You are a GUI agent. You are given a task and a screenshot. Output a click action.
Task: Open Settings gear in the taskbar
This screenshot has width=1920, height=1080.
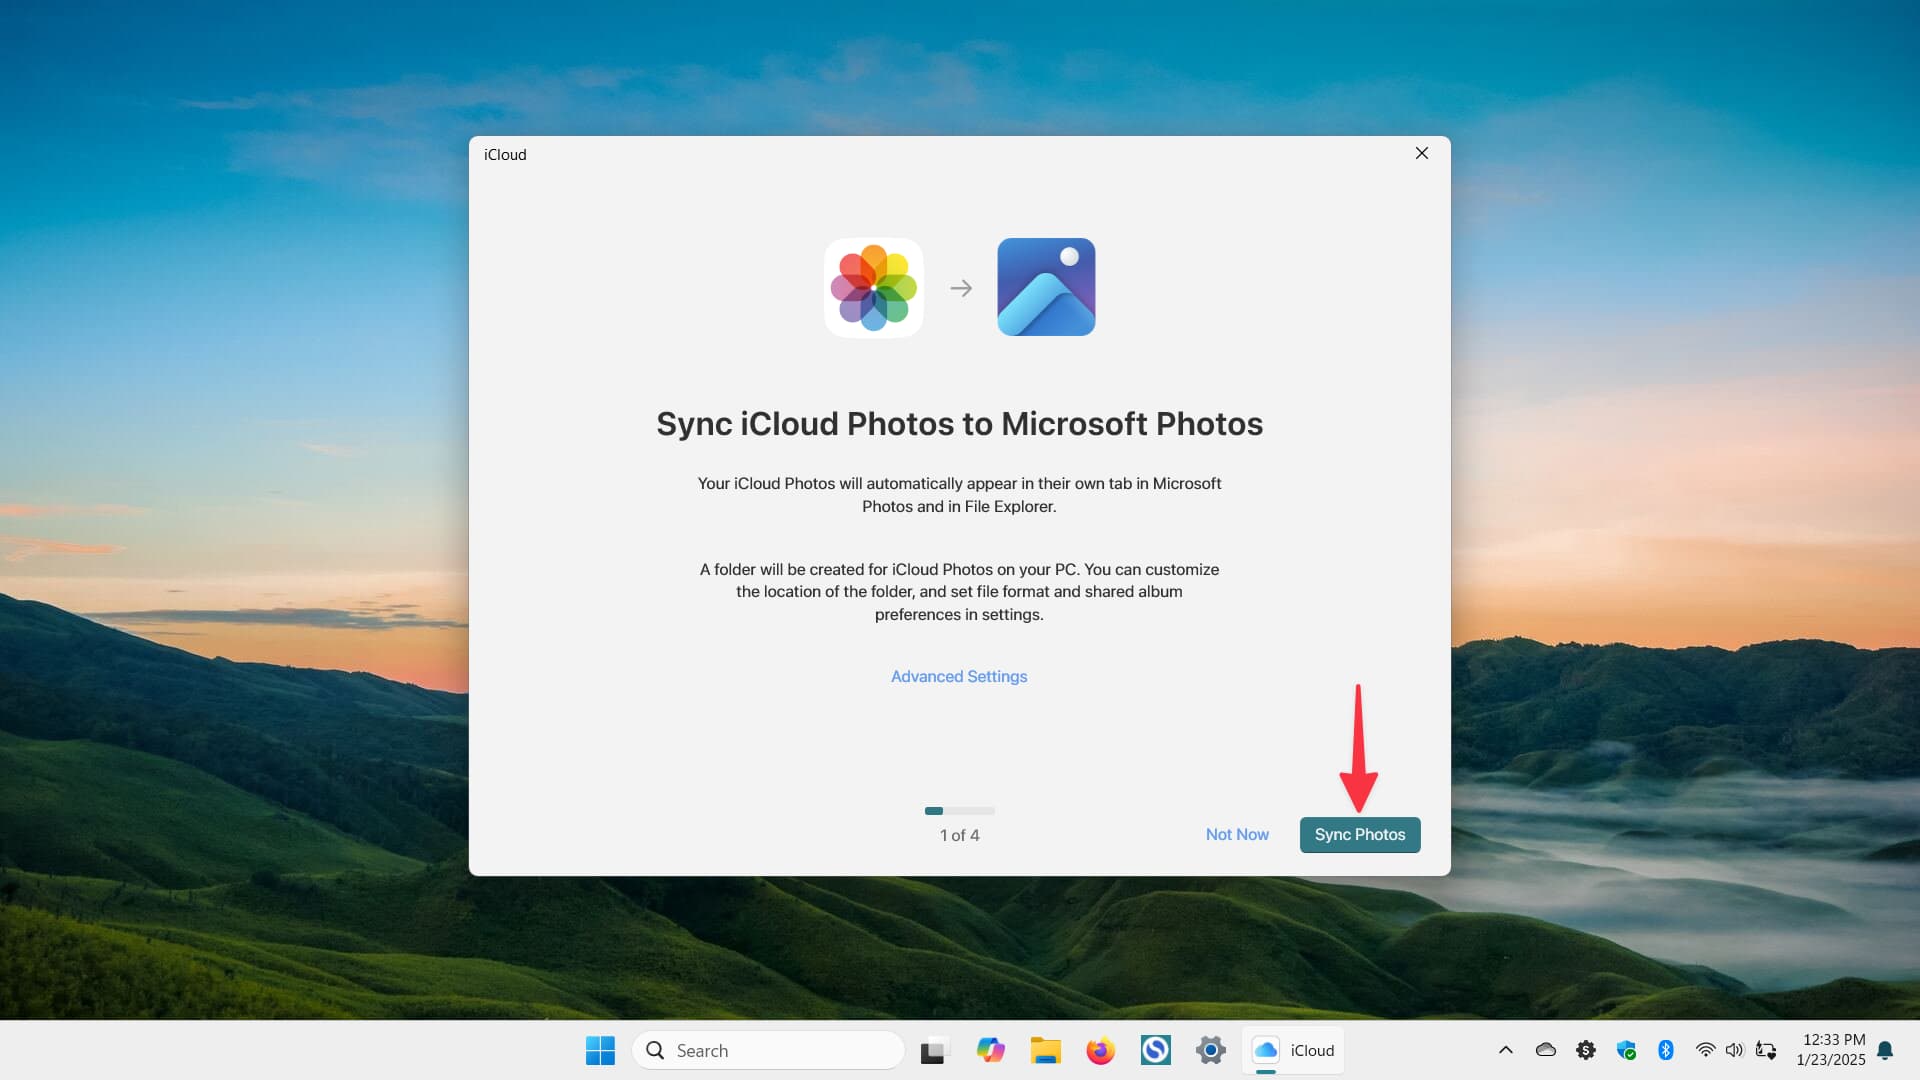coord(1210,1050)
